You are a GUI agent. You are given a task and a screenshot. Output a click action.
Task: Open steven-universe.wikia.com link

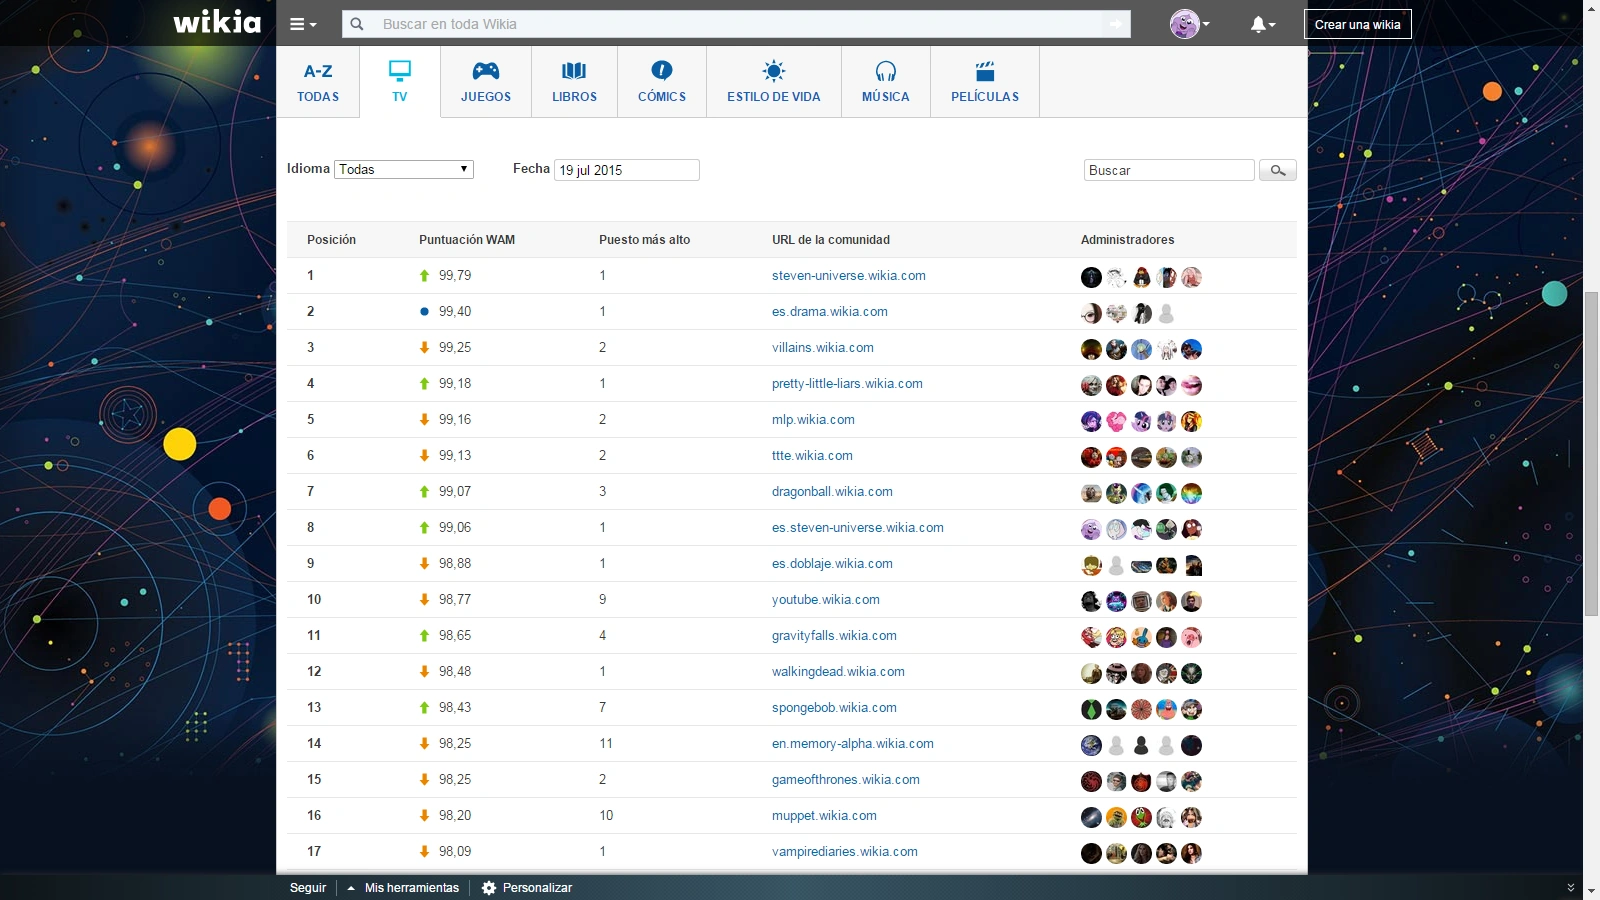tap(848, 276)
